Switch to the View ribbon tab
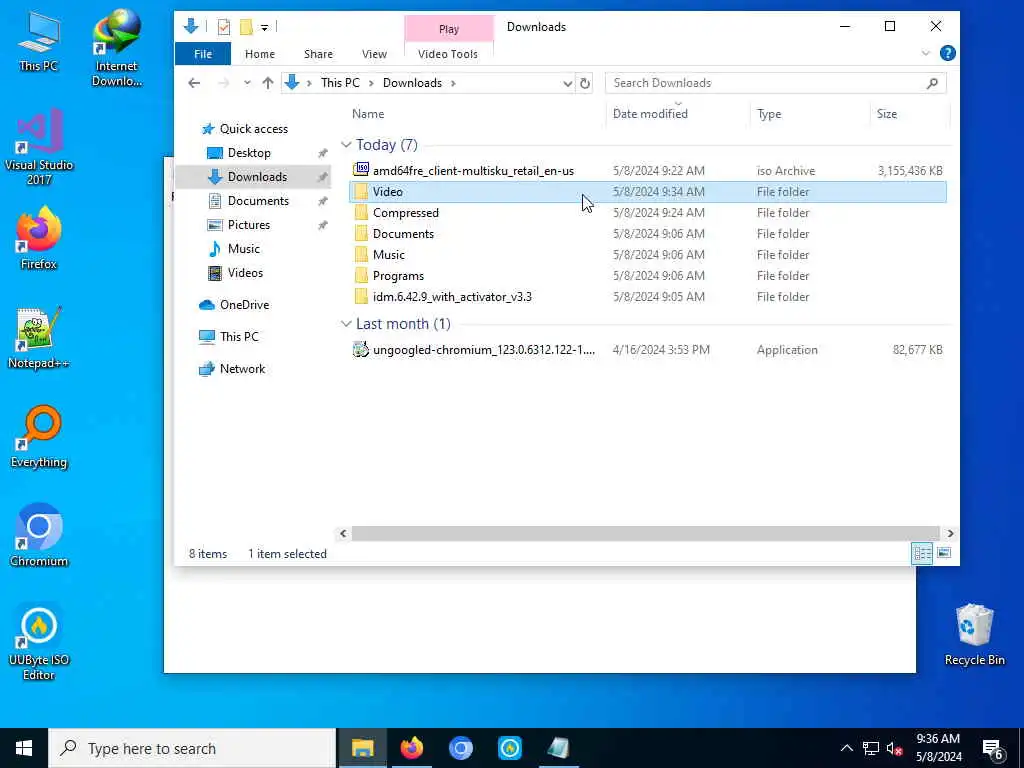 [374, 54]
